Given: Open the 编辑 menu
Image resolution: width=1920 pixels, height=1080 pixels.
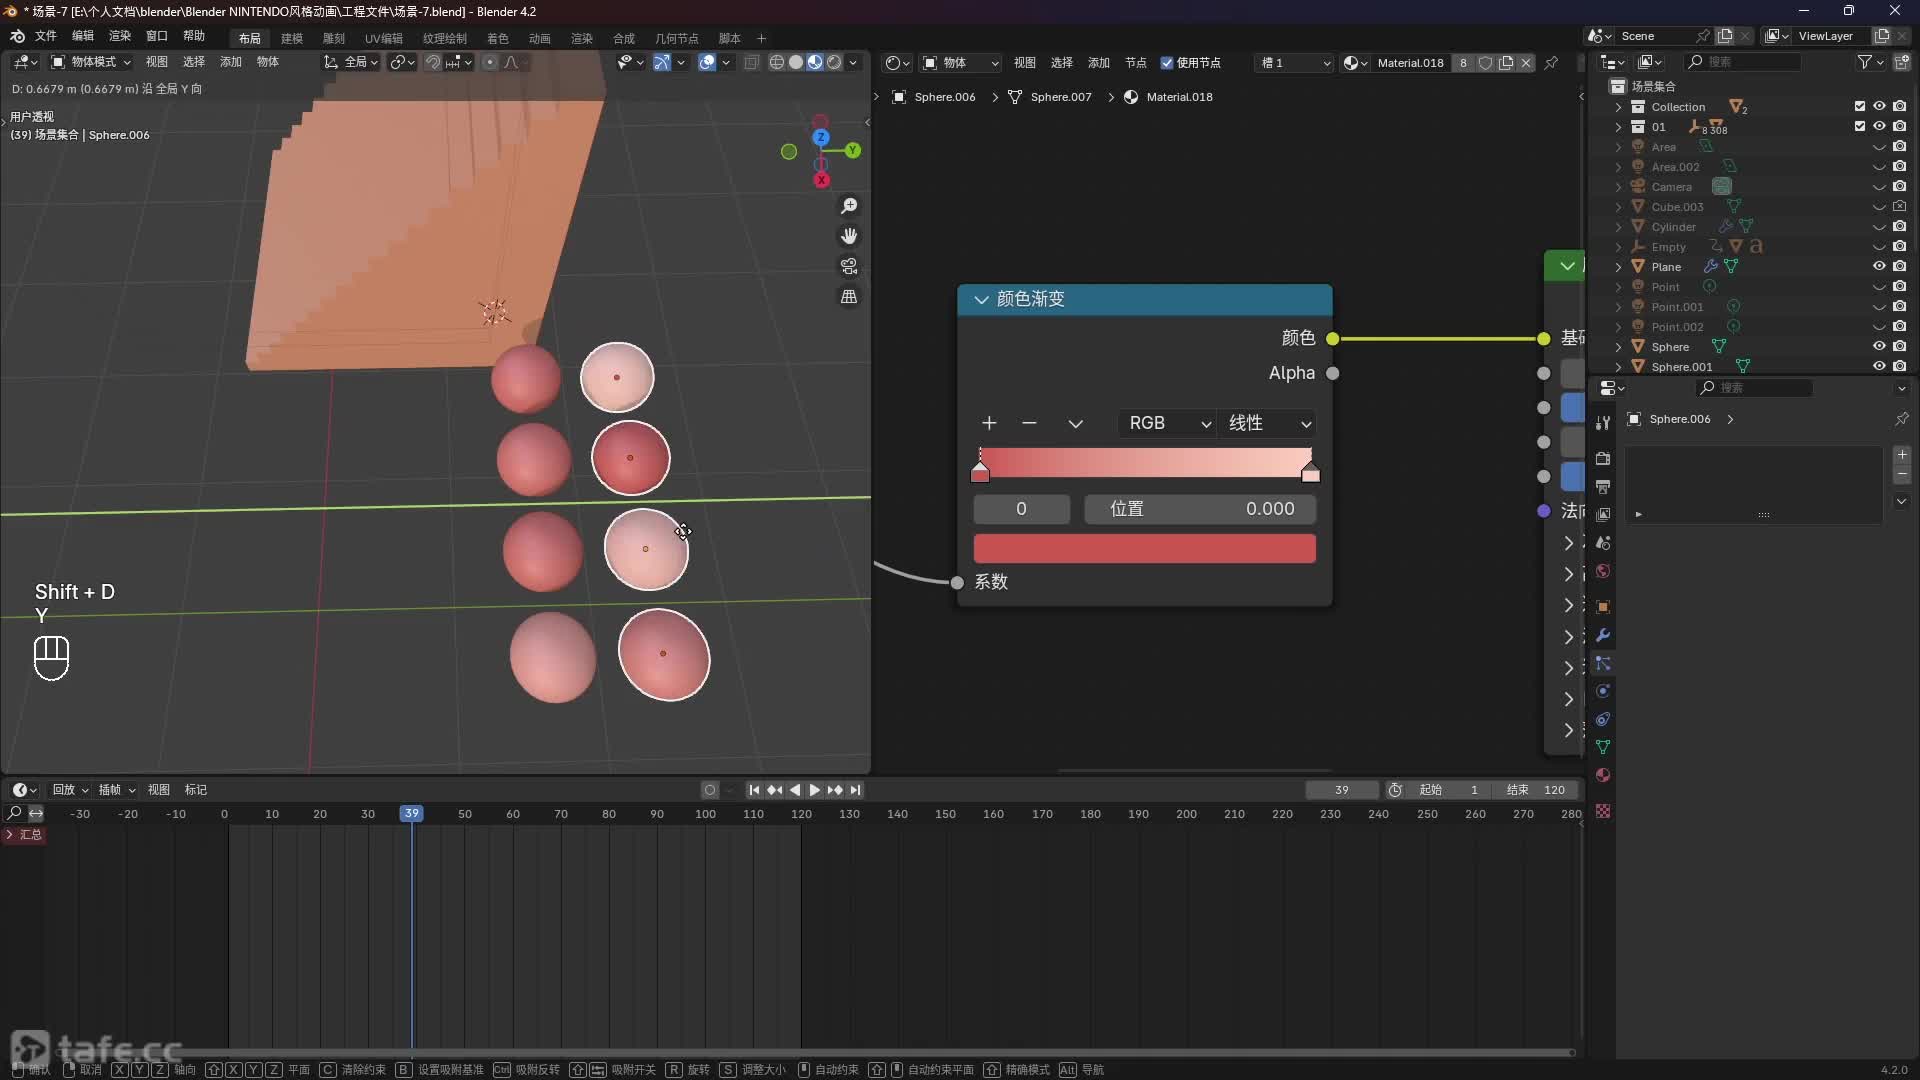Looking at the screenshot, I should tap(83, 36).
